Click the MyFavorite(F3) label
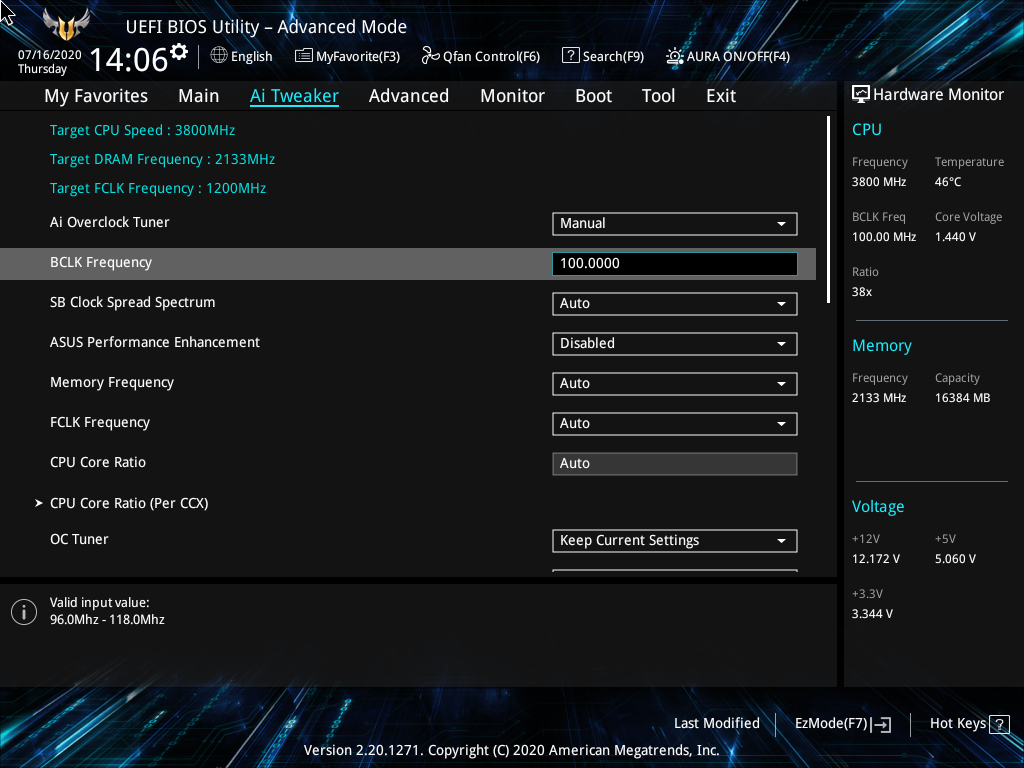 coord(358,57)
